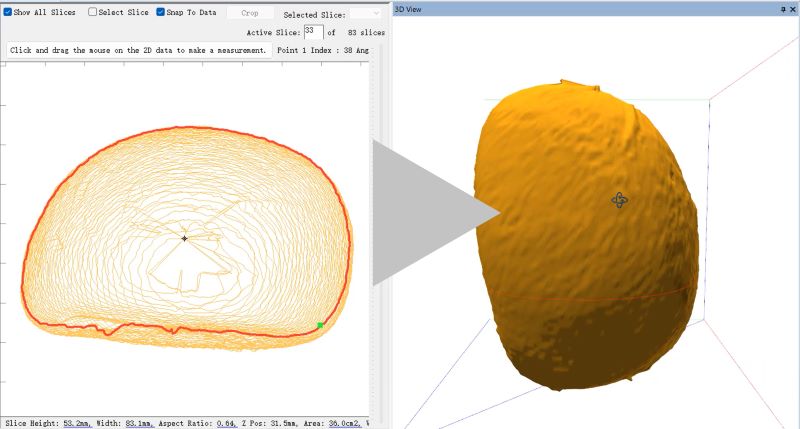The width and height of the screenshot is (800, 429).
Task: Select the 3D View title bar
Action: point(580,8)
